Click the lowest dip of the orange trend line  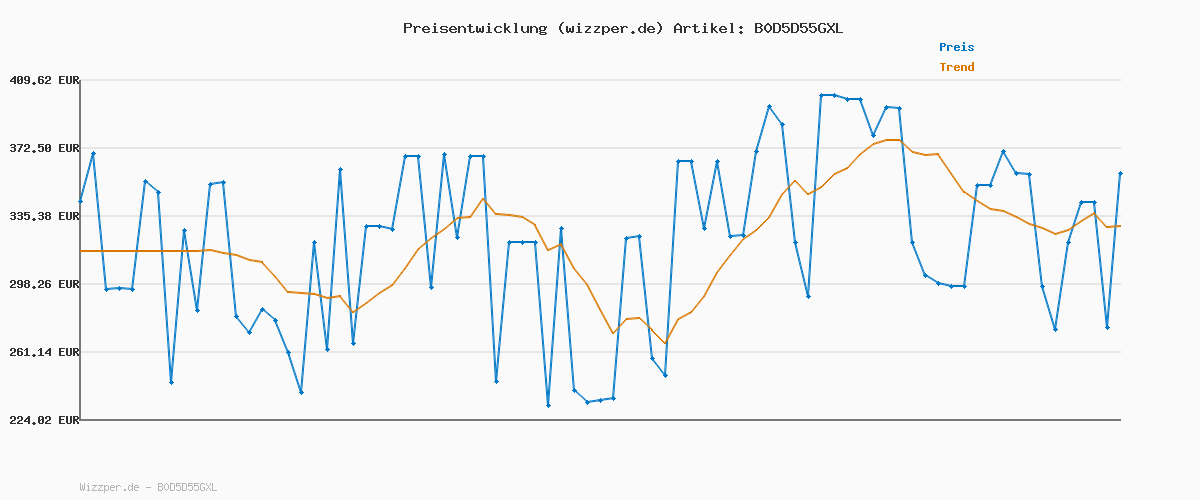664,344
